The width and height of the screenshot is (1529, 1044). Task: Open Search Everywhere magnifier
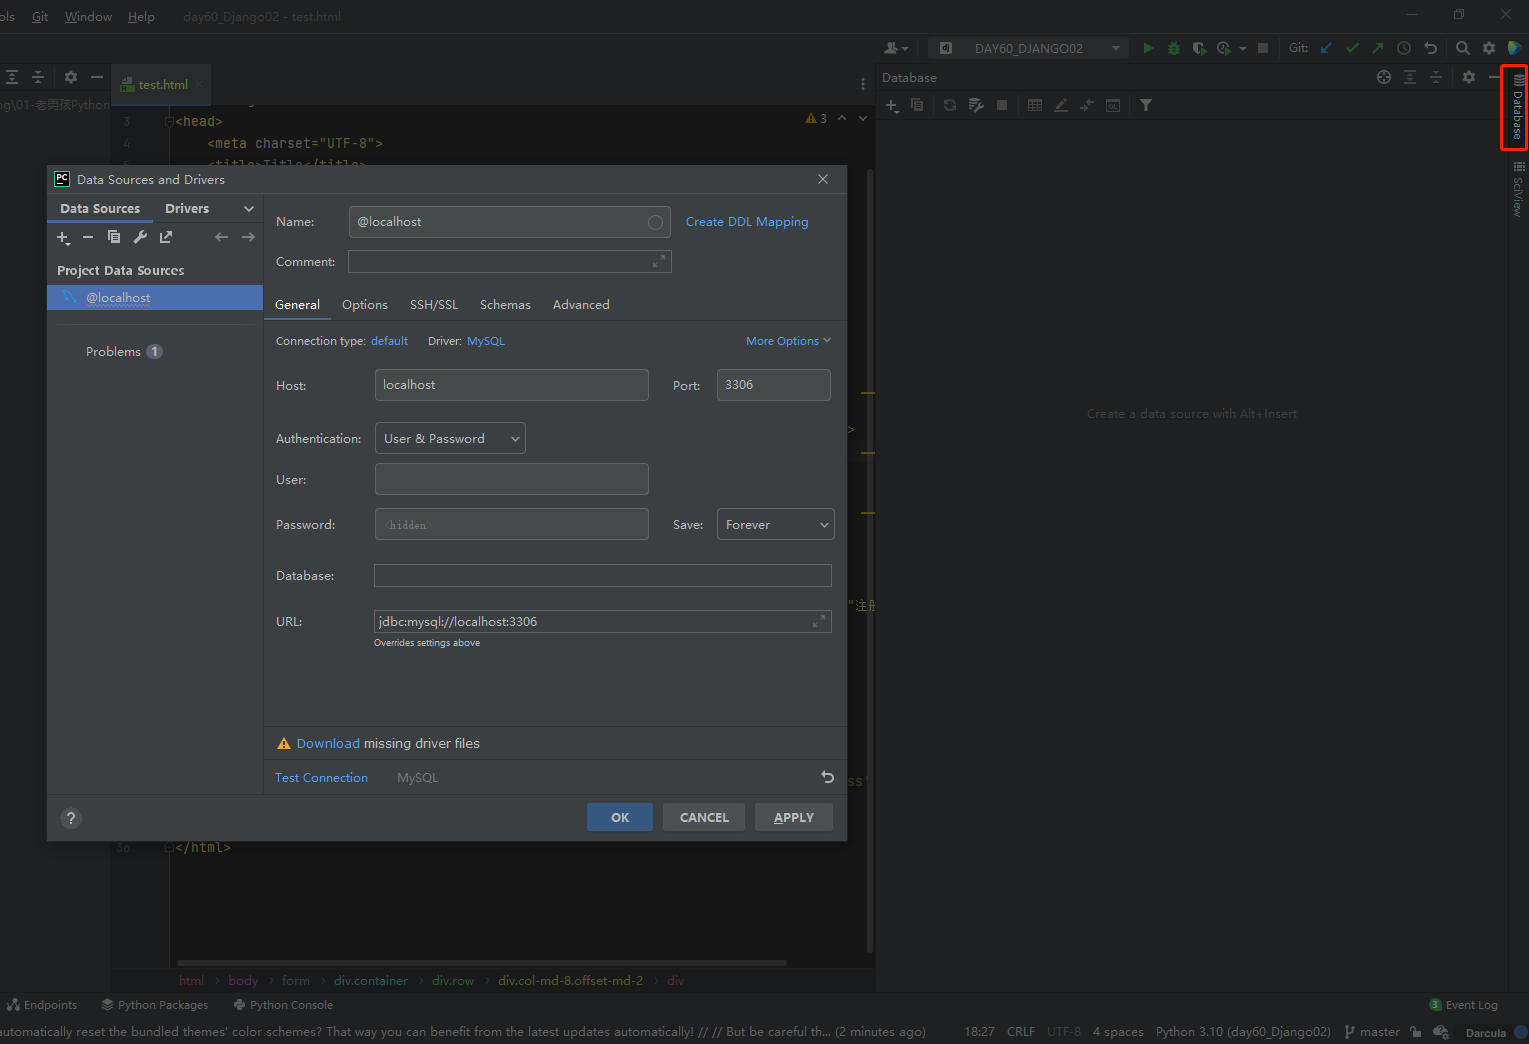(1463, 48)
